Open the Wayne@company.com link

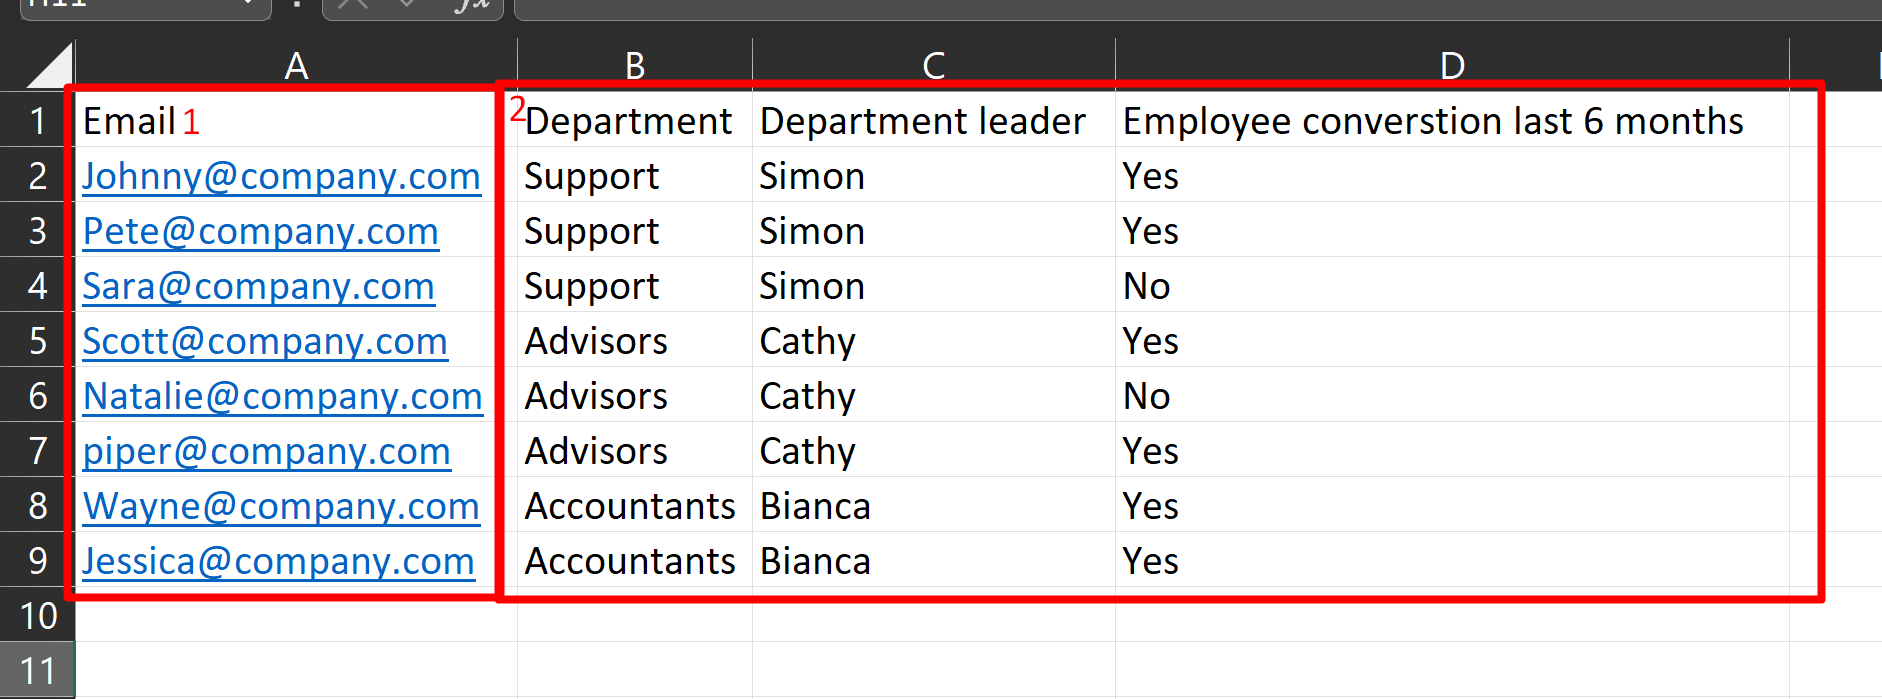tap(281, 506)
